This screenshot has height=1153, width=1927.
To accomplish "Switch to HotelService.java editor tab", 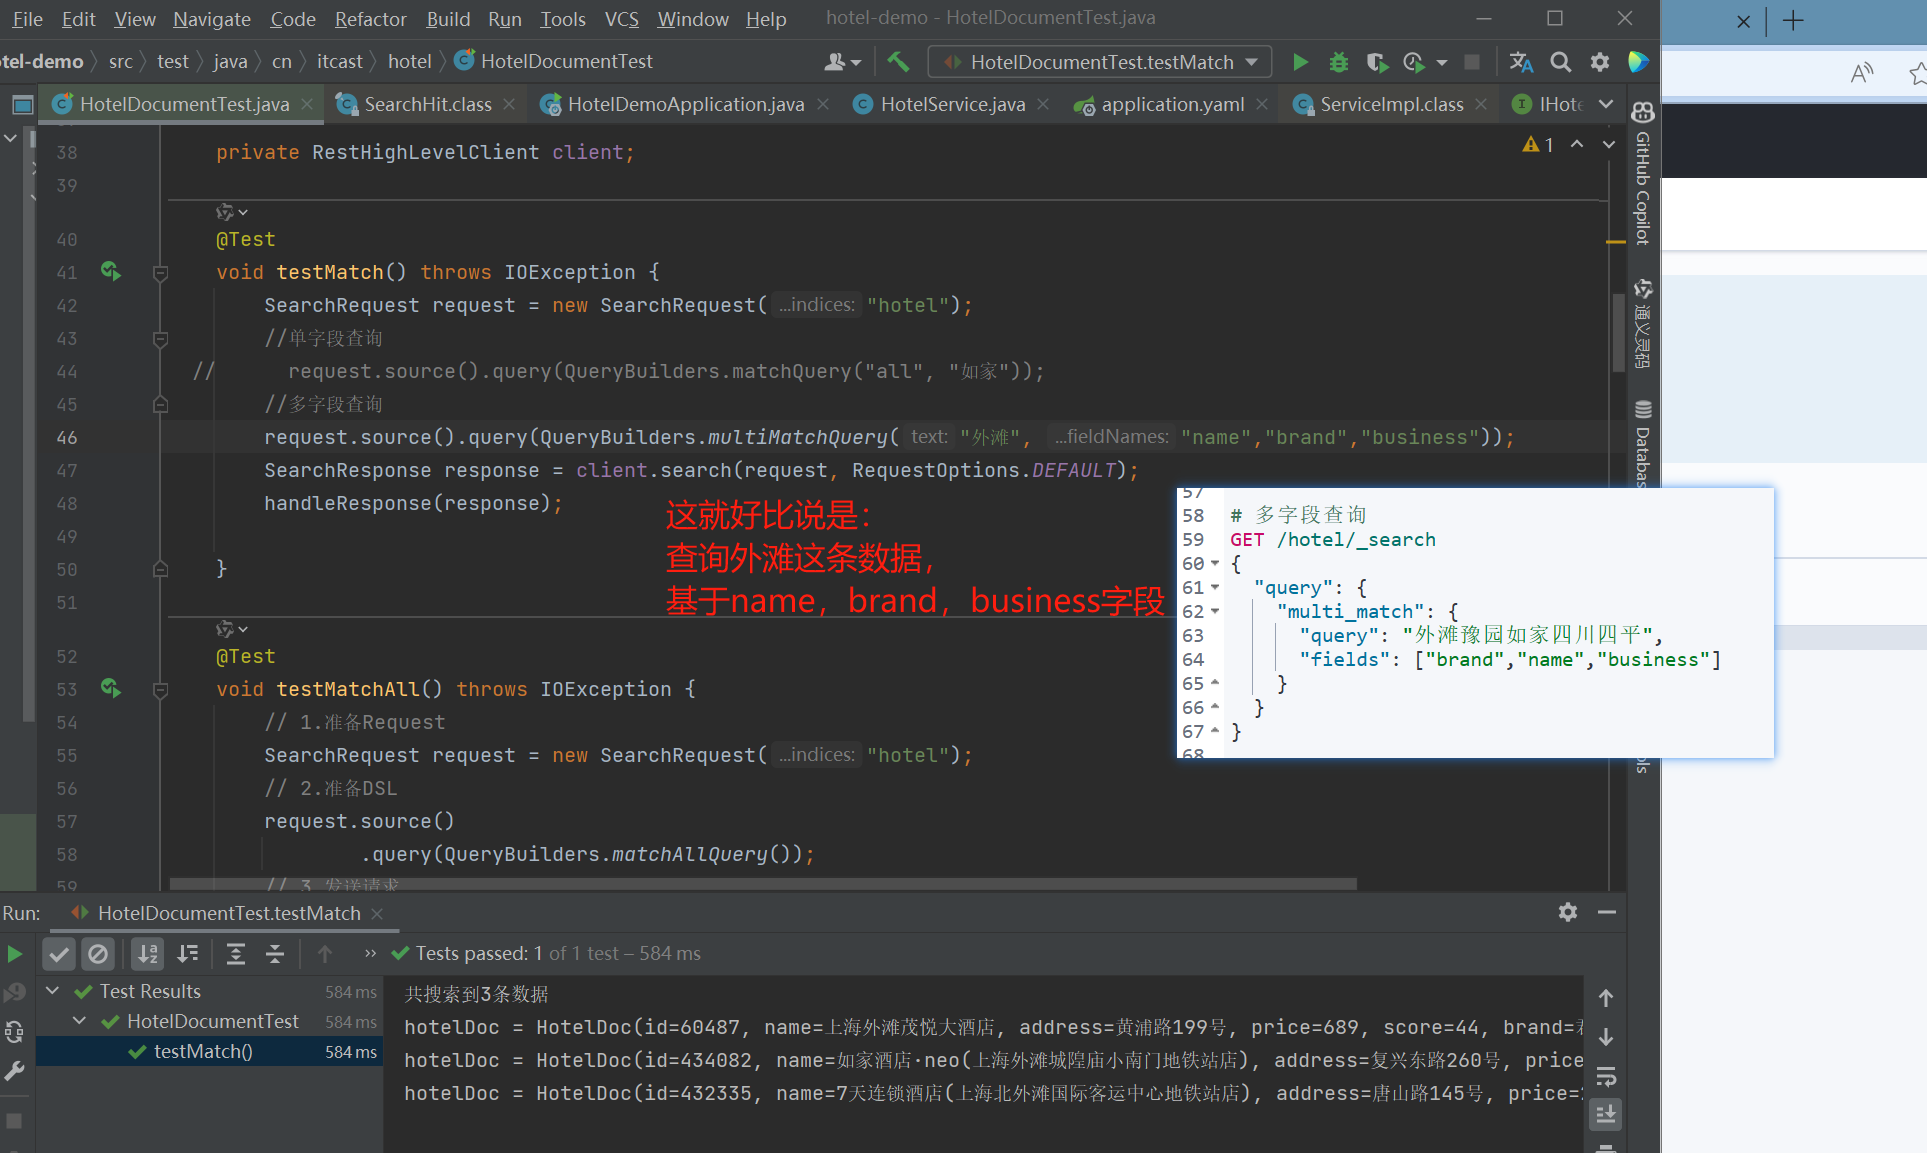I will click(x=951, y=104).
